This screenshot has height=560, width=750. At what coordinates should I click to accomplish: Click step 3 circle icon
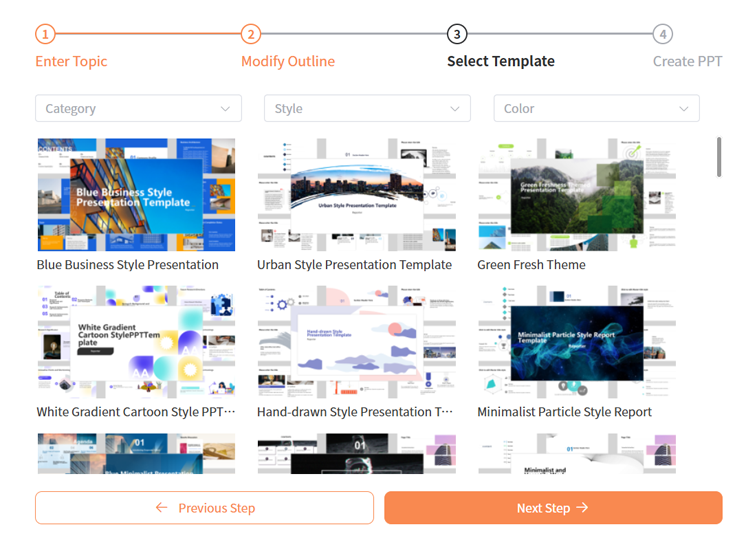tap(457, 34)
